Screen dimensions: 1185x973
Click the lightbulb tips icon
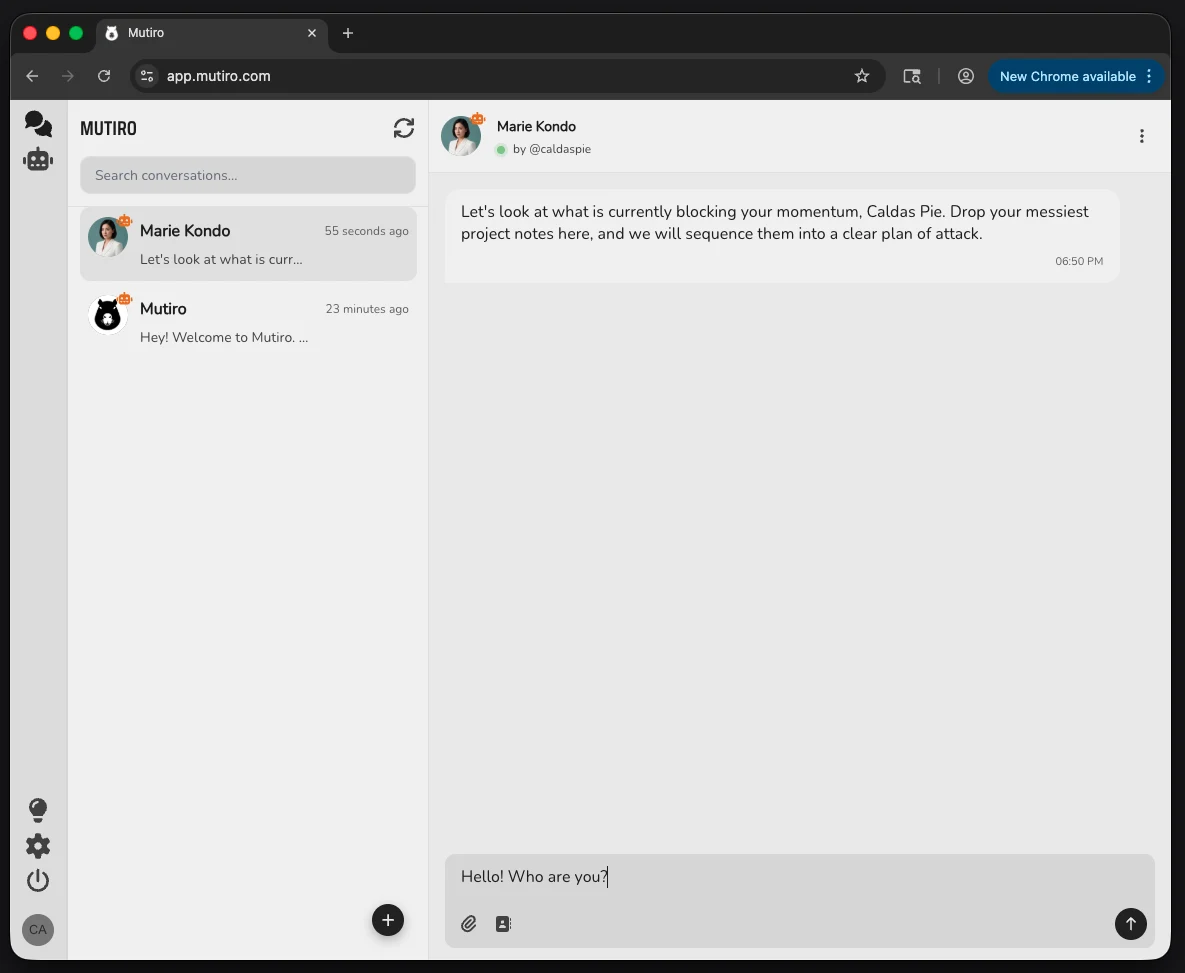38,810
